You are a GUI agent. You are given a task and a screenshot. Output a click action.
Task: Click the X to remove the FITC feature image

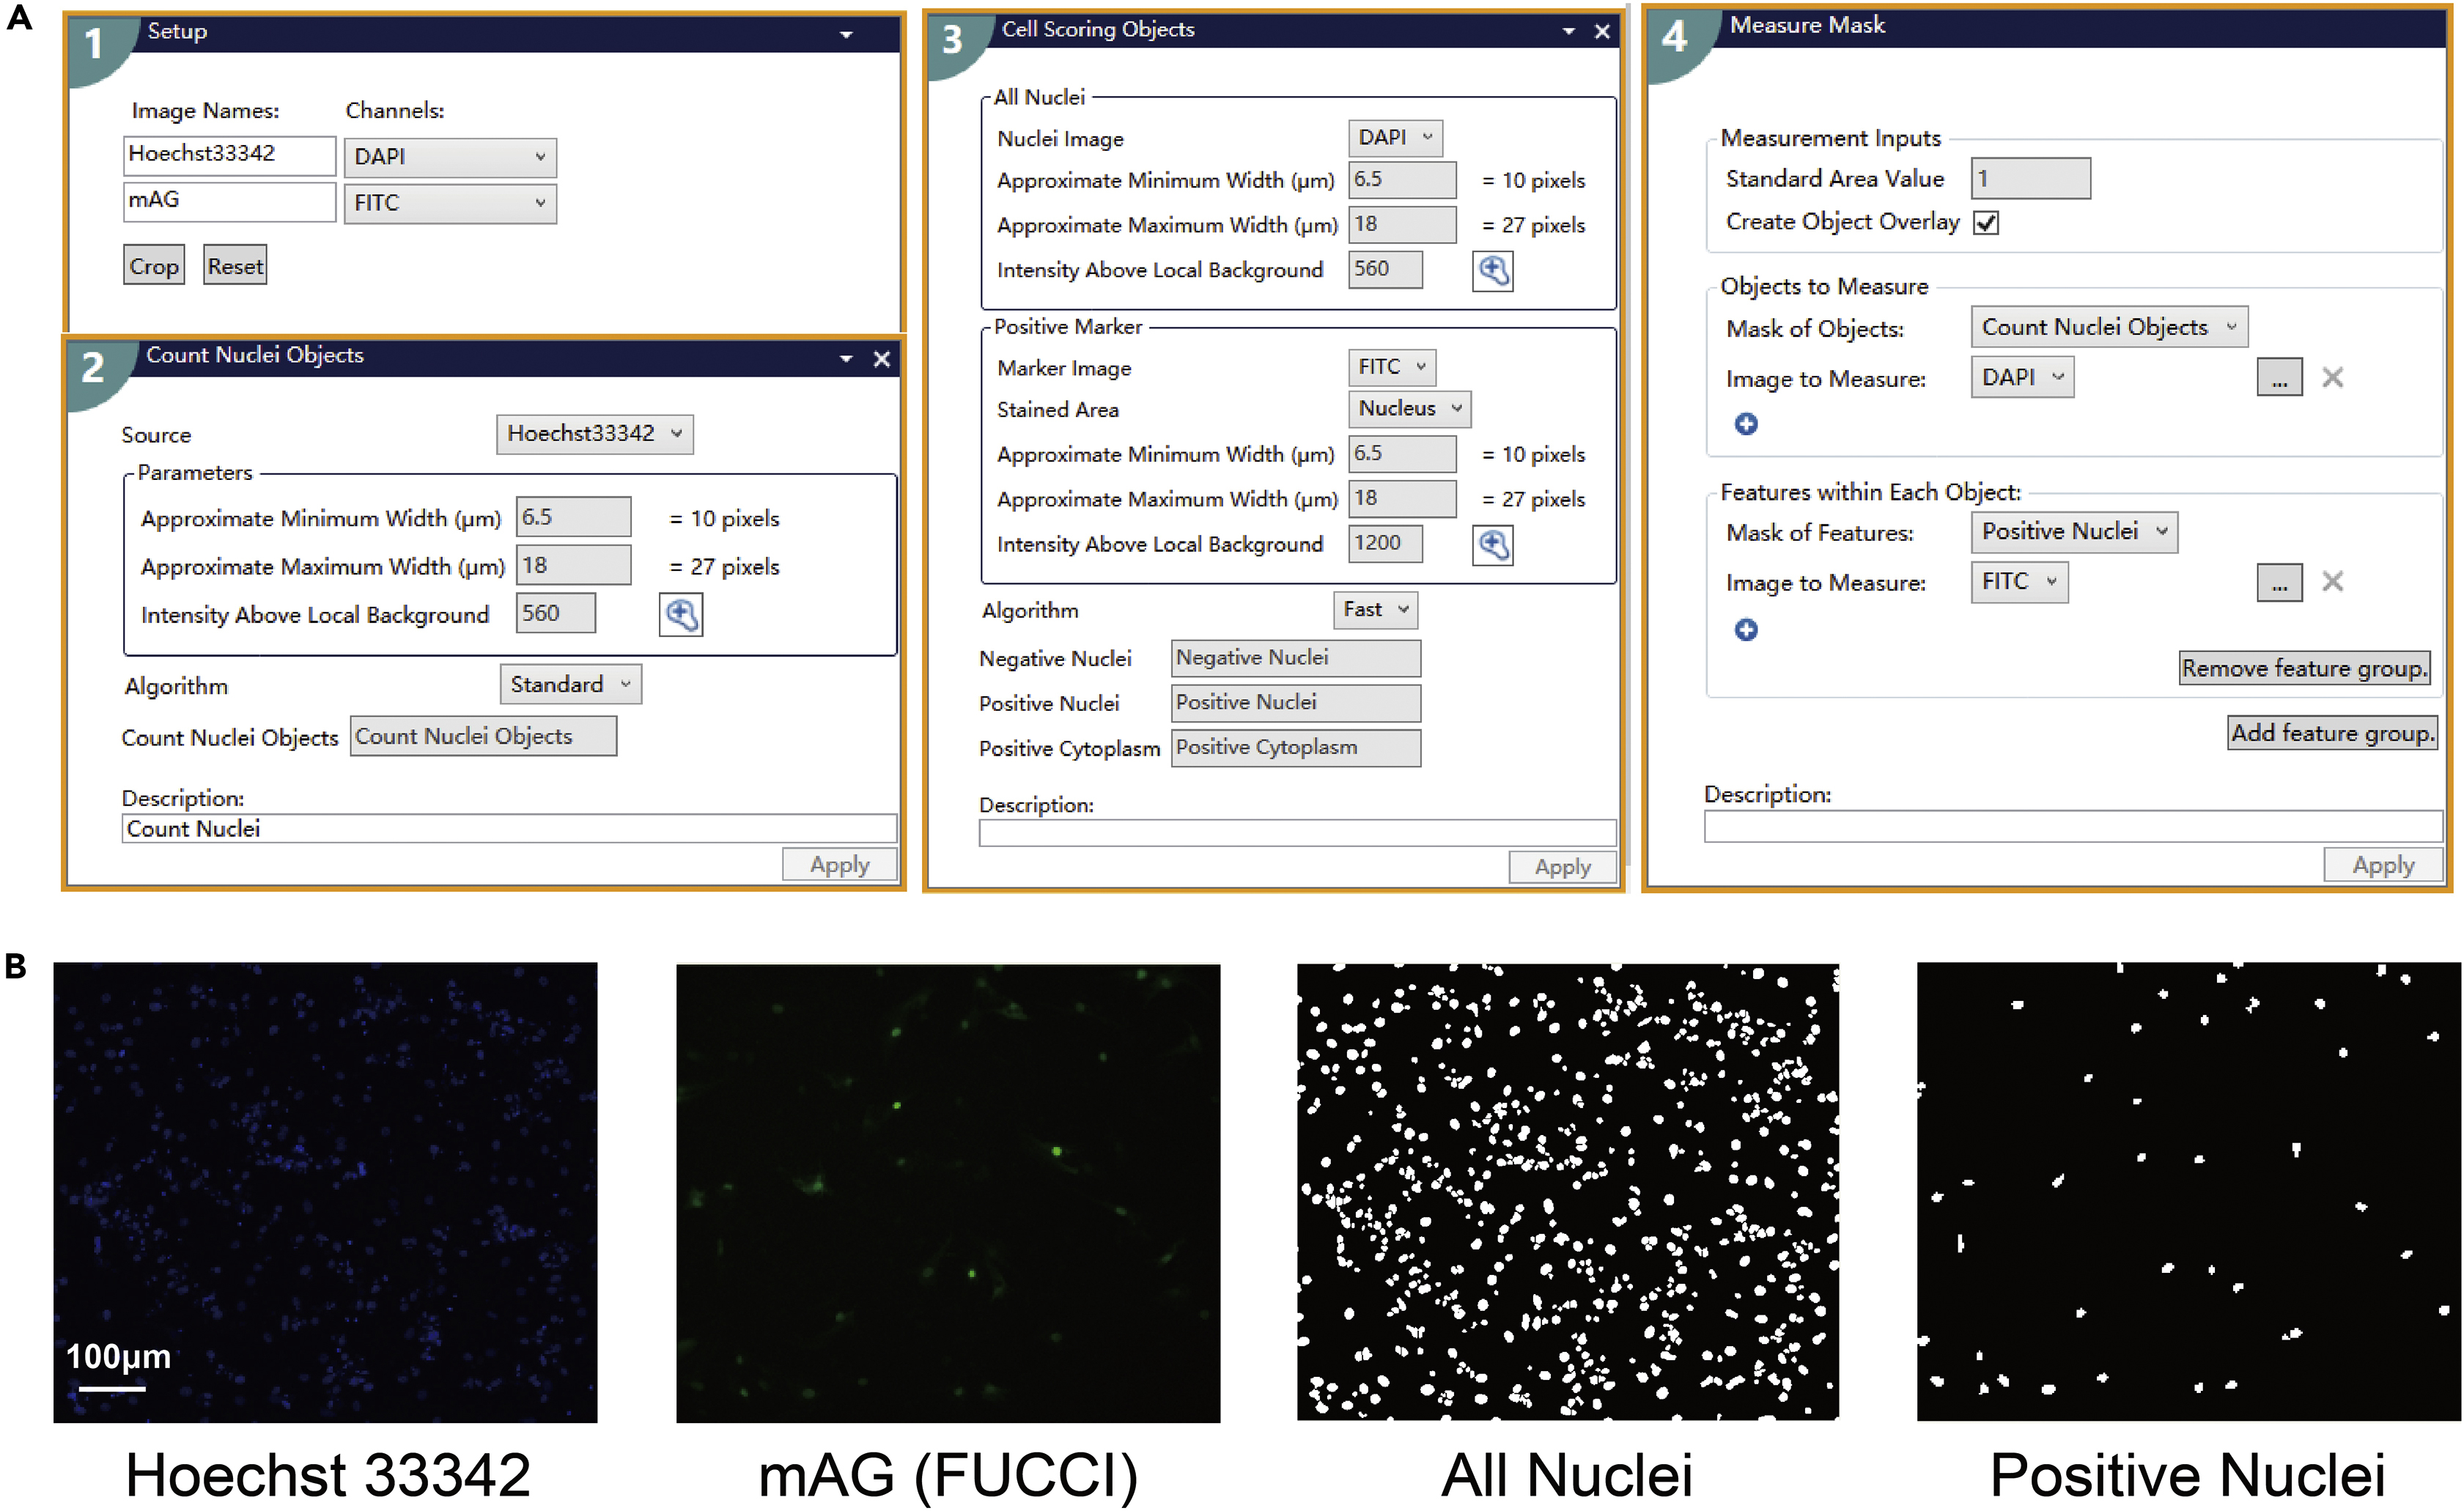(x=2332, y=581)
